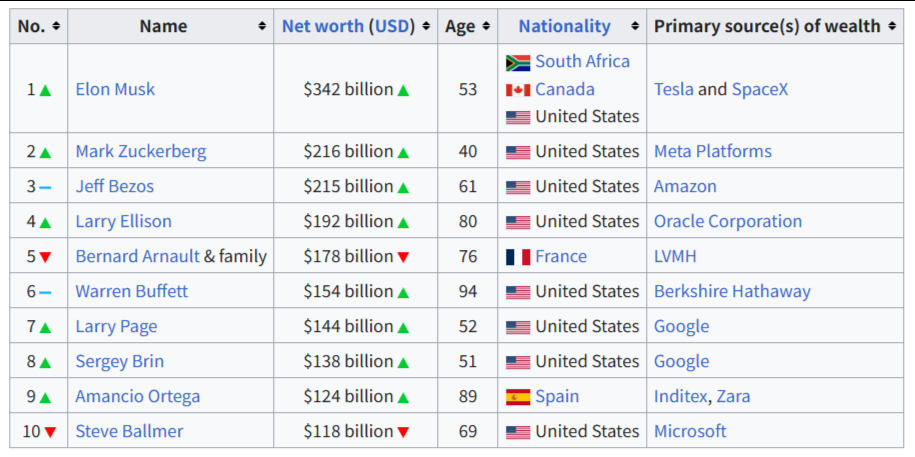Viewport: 915px width, 457px height.
Task: Sort table by the Name column arrows
Action: click(x=262, y=26)
